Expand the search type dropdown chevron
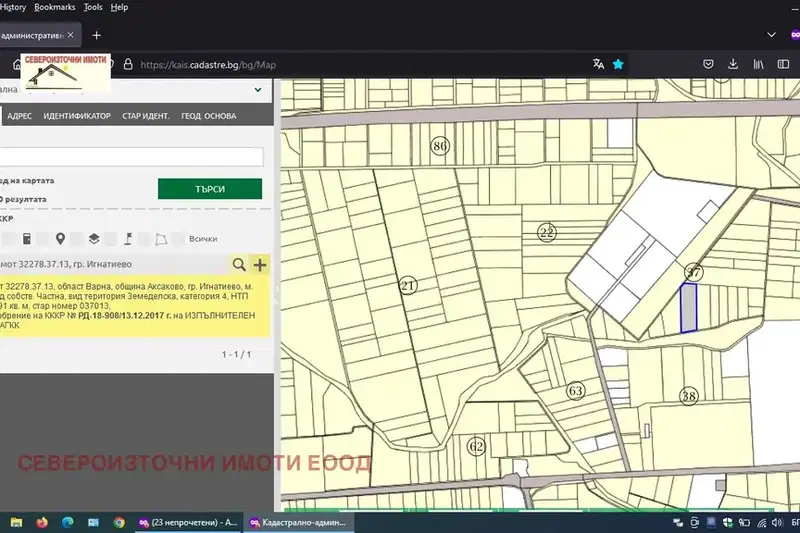800x533 pixels. (258, 90)
